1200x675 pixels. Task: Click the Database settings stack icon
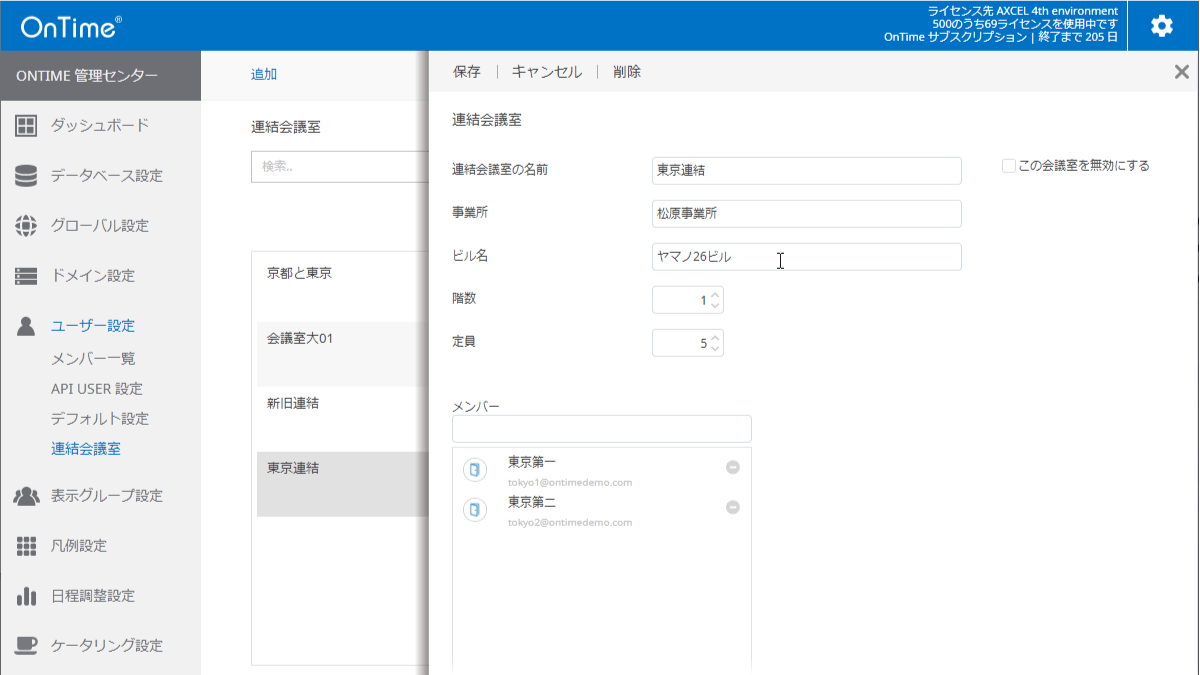click(26, 176)
